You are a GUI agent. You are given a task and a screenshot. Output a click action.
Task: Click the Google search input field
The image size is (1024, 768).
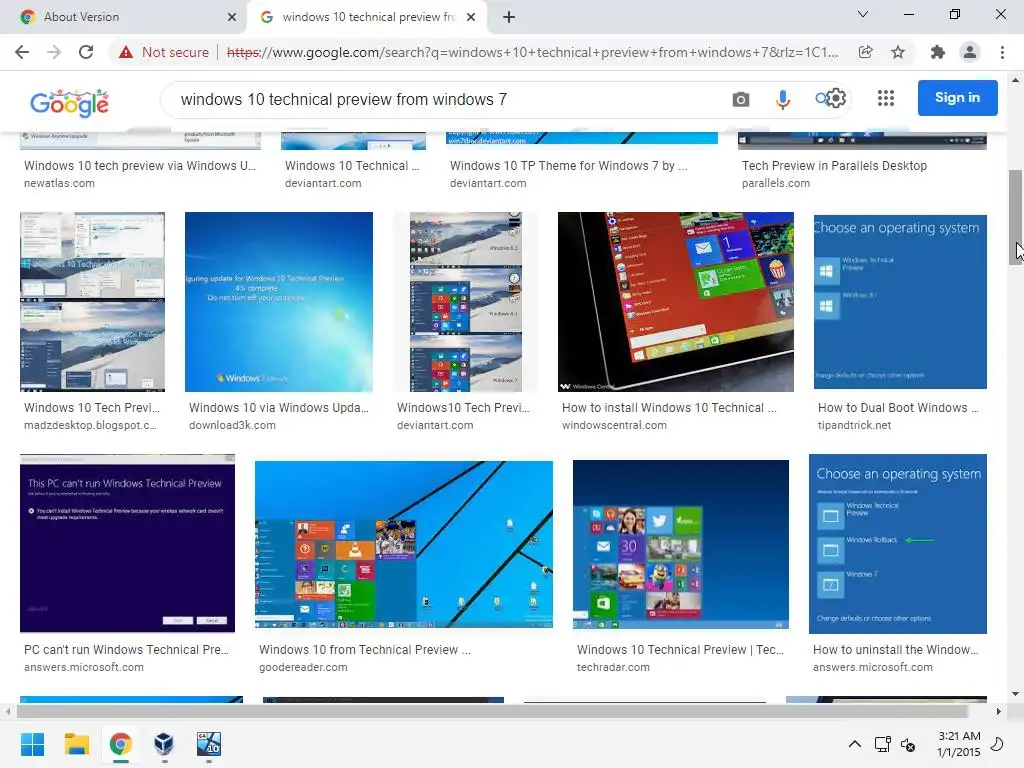451,99
